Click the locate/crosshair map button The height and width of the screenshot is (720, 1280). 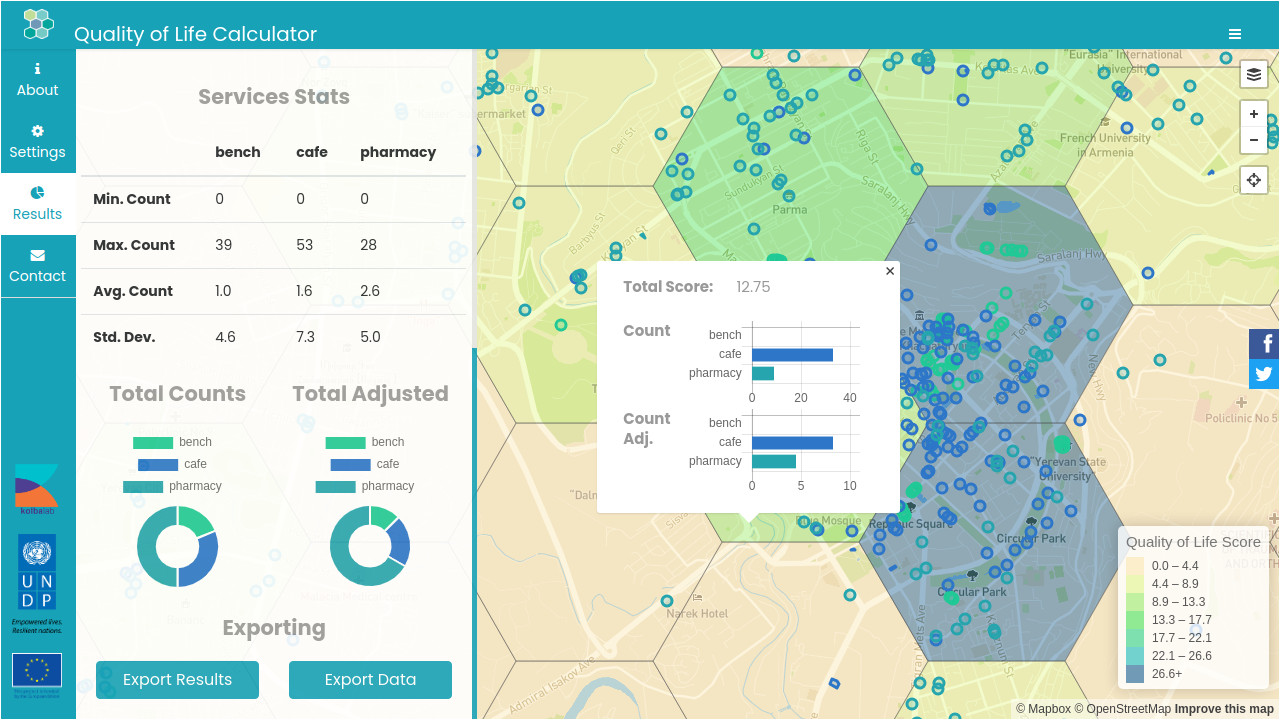click(1254, 181)
